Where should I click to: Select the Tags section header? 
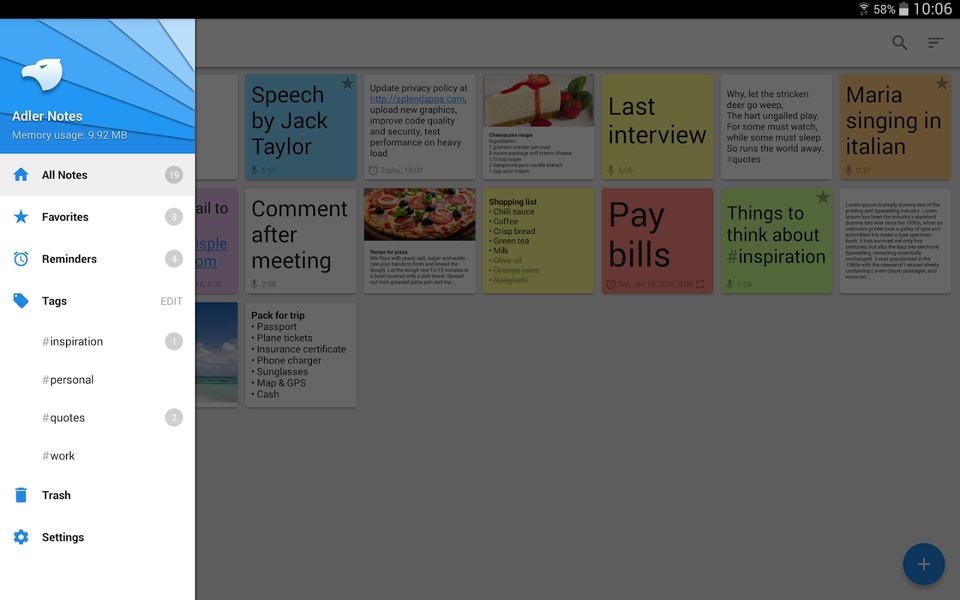pyautogui.click(x=54, y=301)
